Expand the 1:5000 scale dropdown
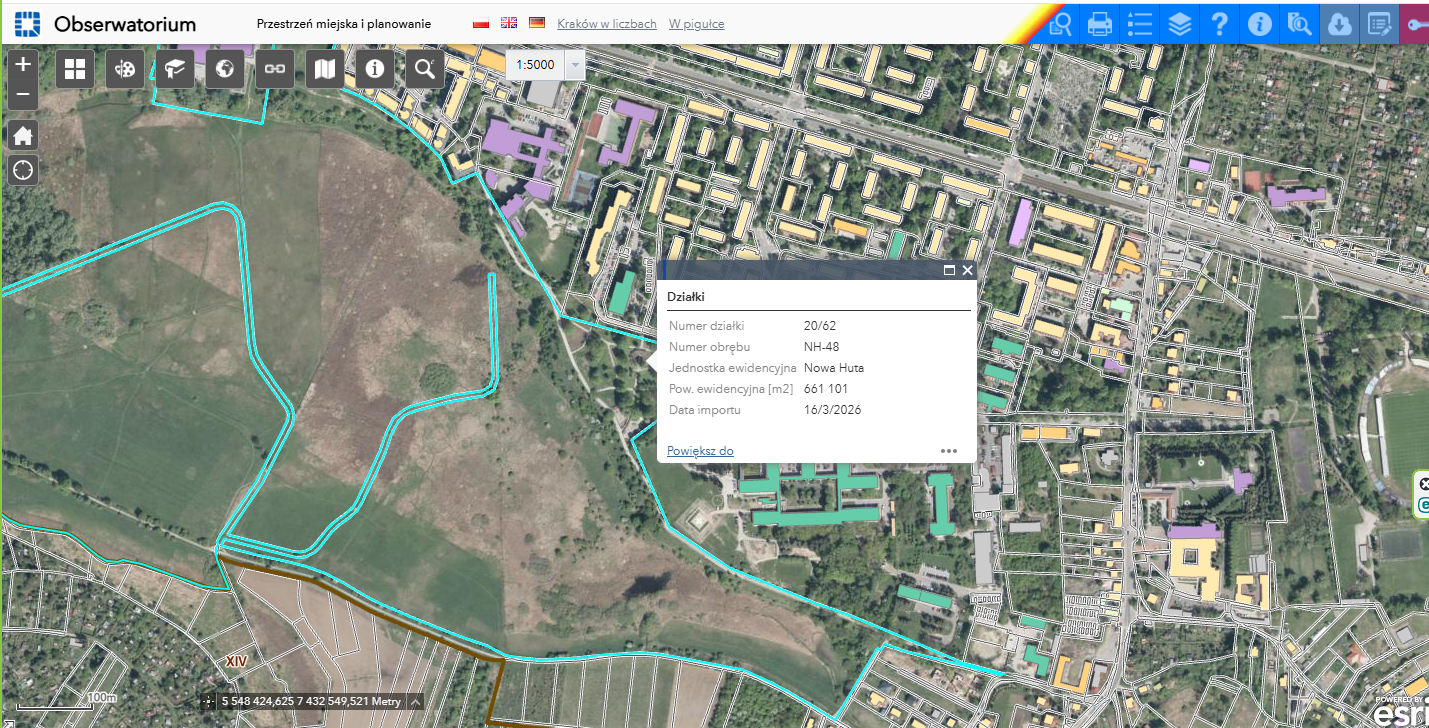 coord(575,66)
